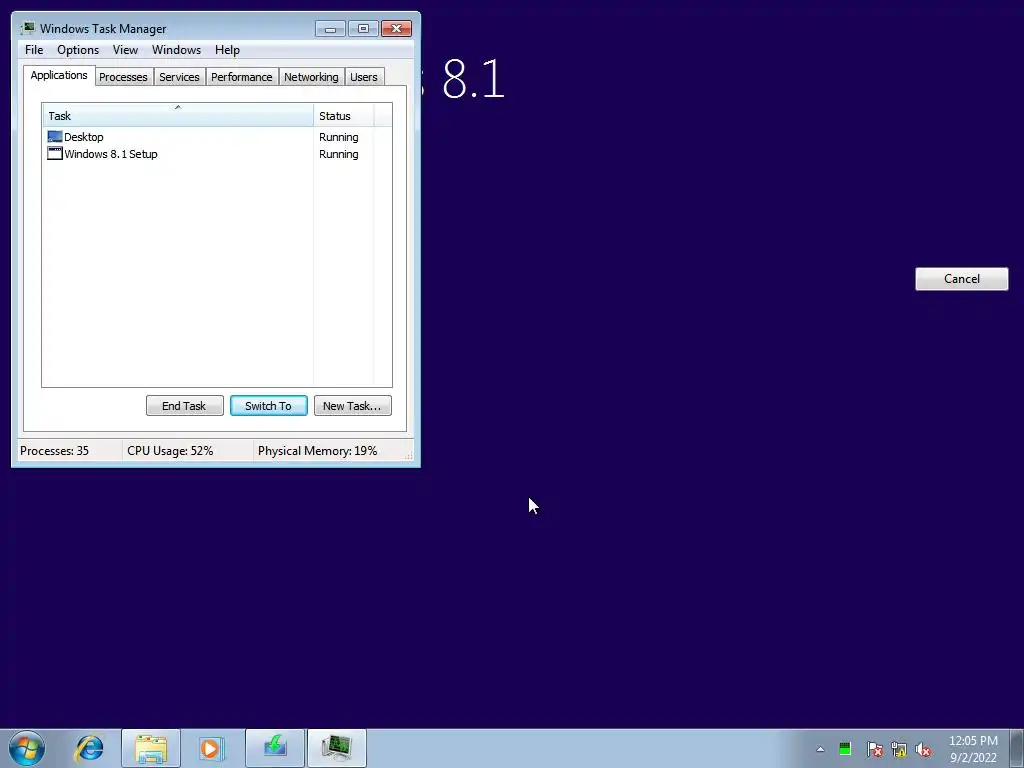
Task: Open the Windows menu
Action: 176,50
